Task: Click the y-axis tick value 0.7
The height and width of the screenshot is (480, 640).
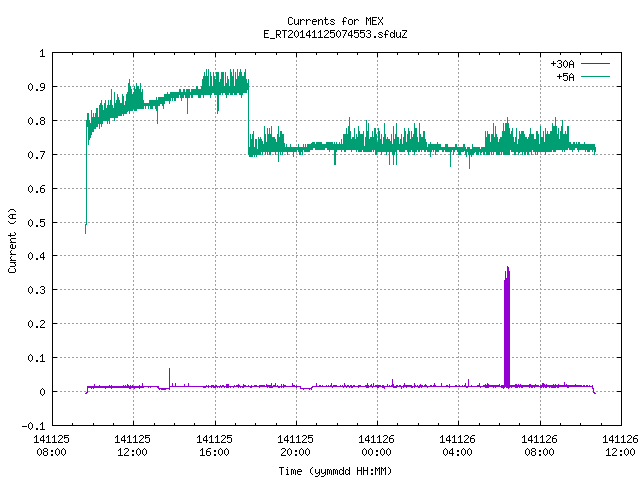Action: pos(36,155)
